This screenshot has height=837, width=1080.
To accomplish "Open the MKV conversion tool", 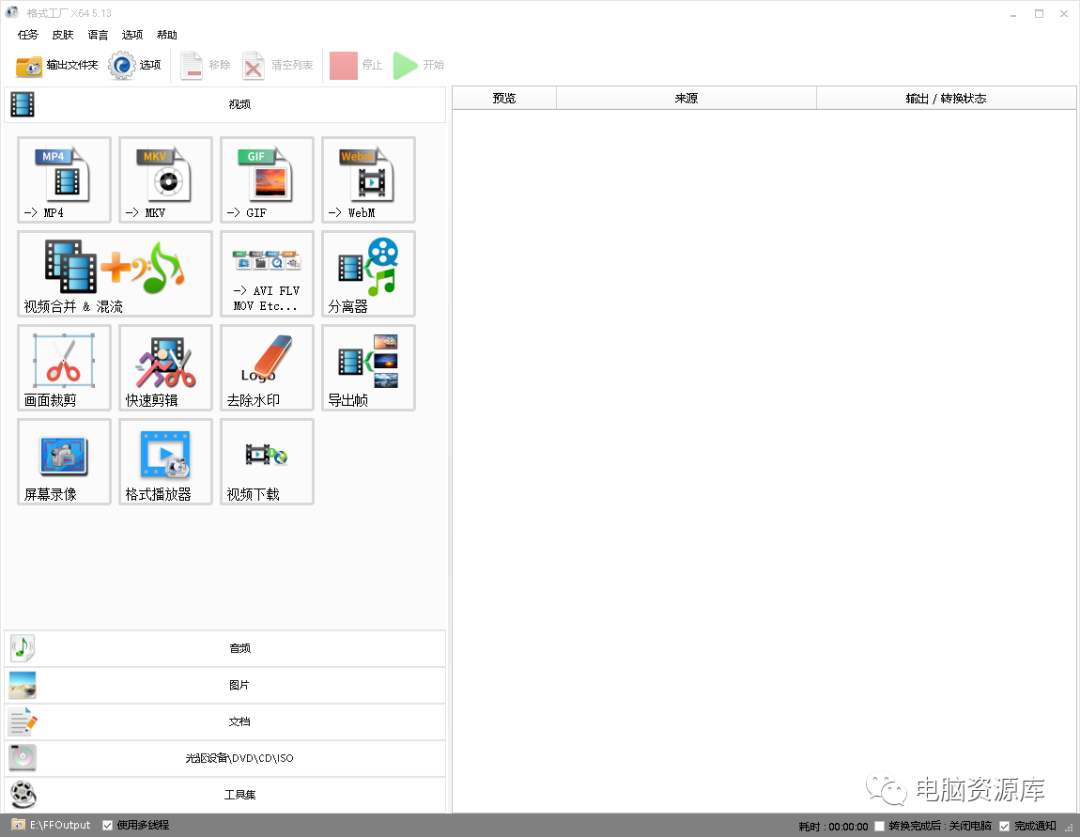I will pyautogui.click(x=165, y=180).
